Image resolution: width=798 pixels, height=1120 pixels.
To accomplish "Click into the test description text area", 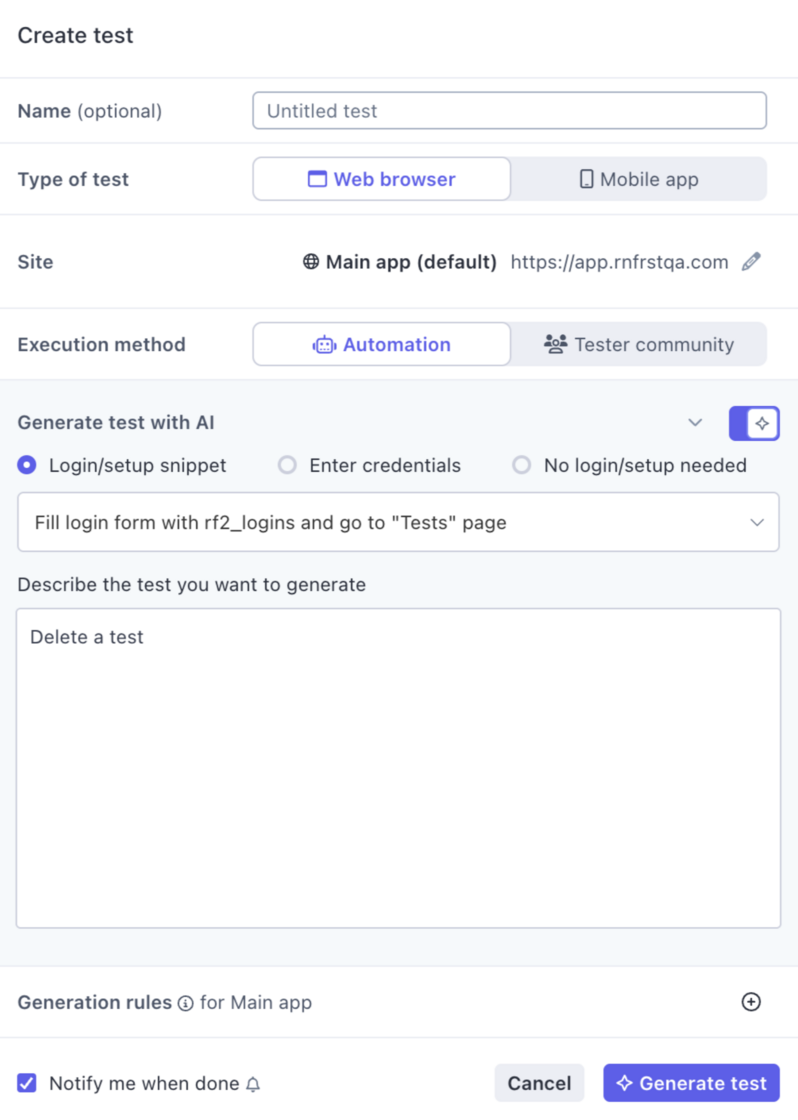I will pyautogui.click(x=398, y=768).
